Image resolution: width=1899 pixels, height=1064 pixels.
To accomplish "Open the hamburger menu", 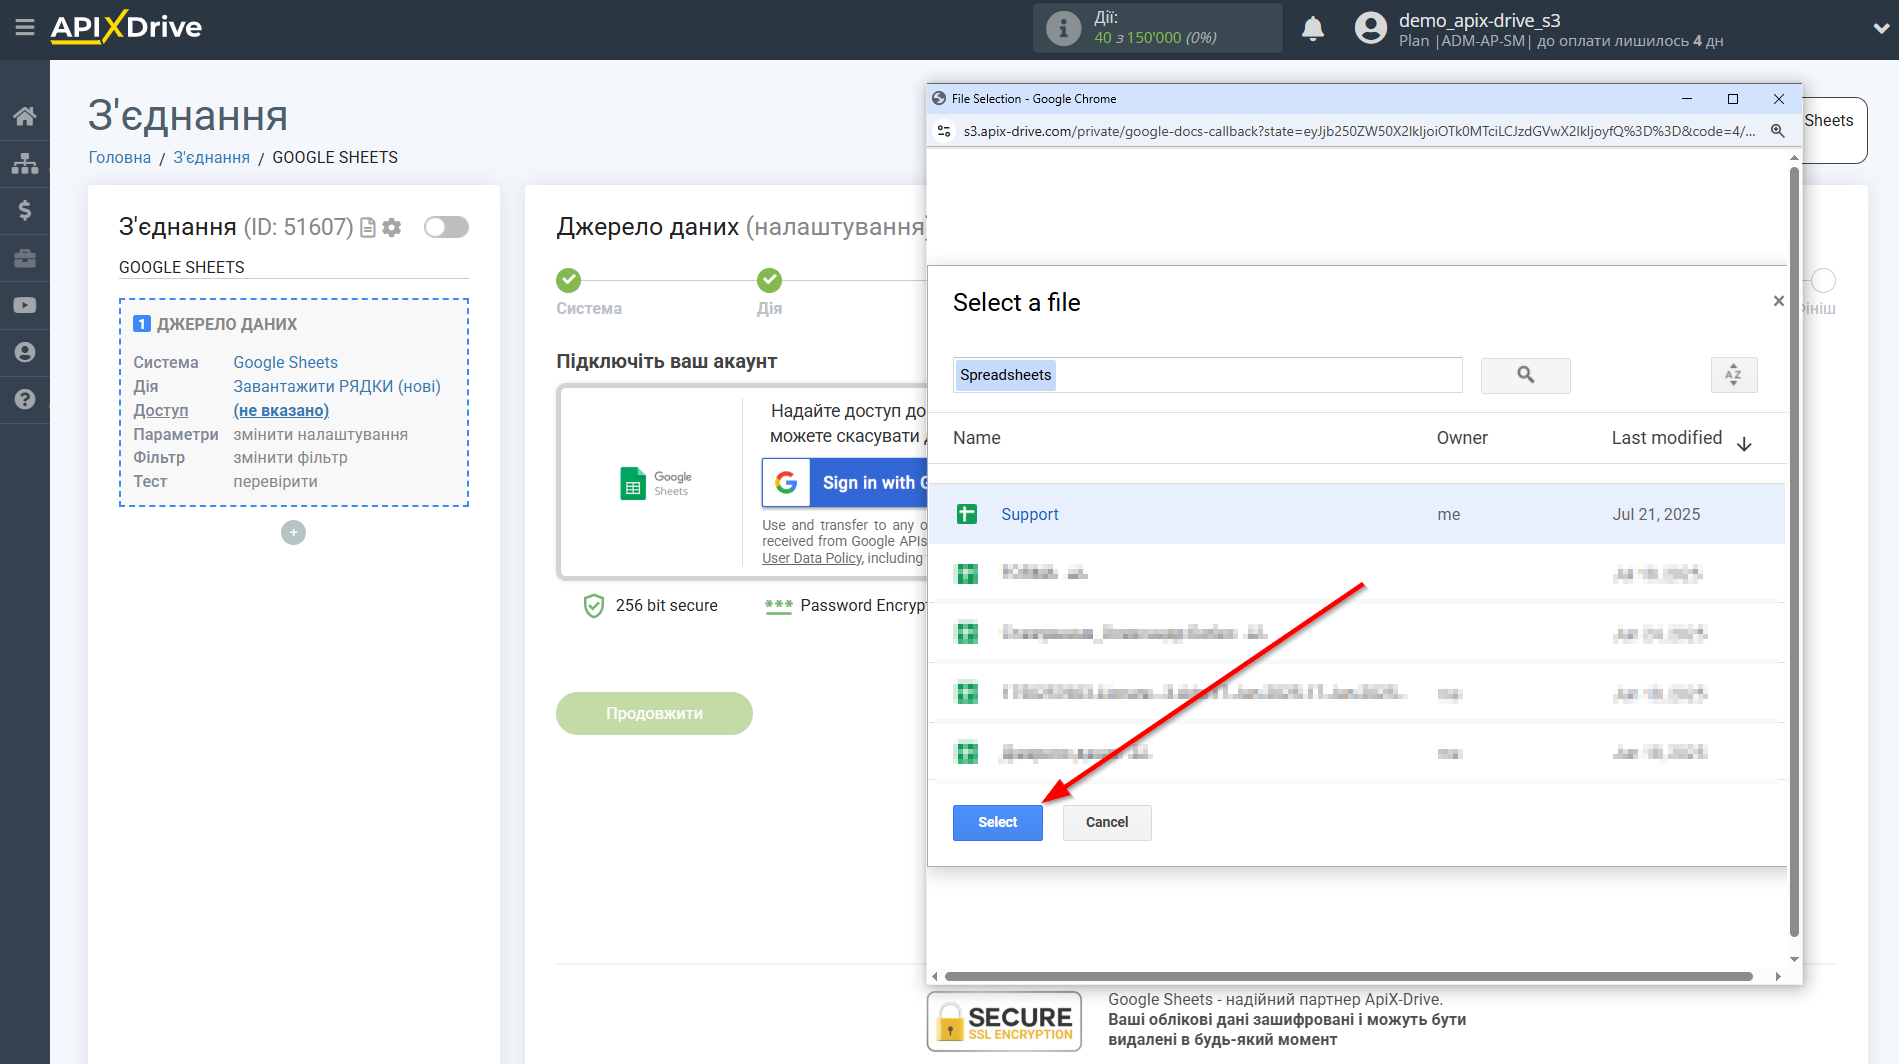I will tap(25, 27).
